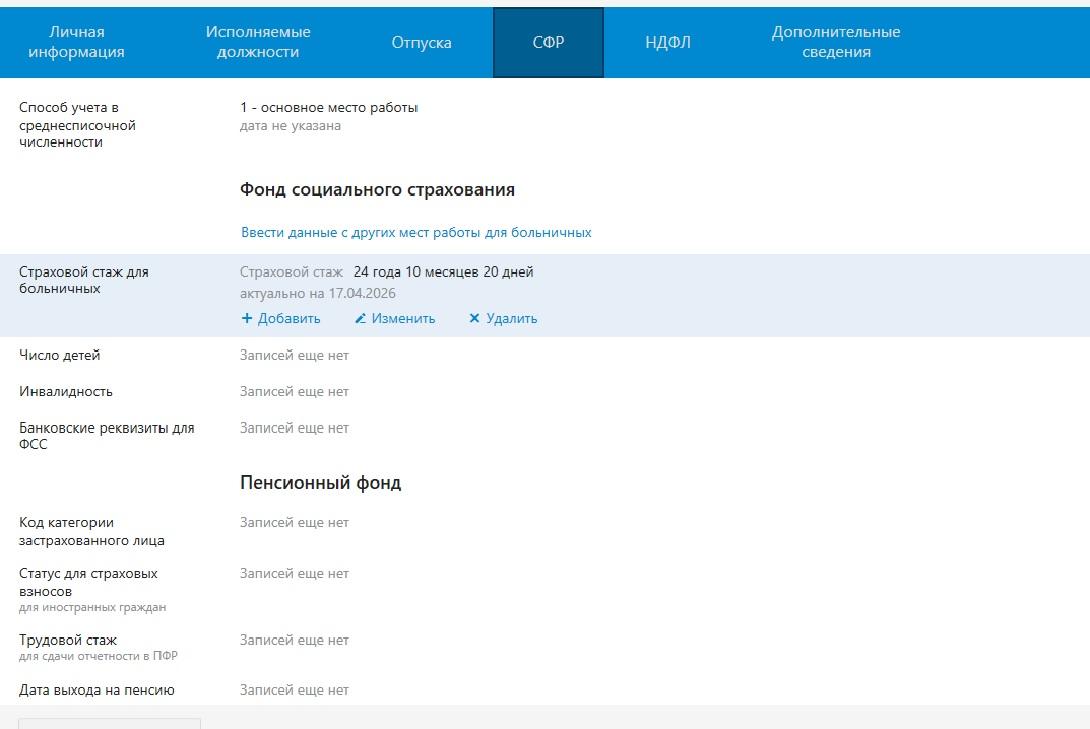The height and width of the screenshot is (729, 1090).
Task: Click the pencil icon next to Изменить
Action: click(x=360, y=318)
